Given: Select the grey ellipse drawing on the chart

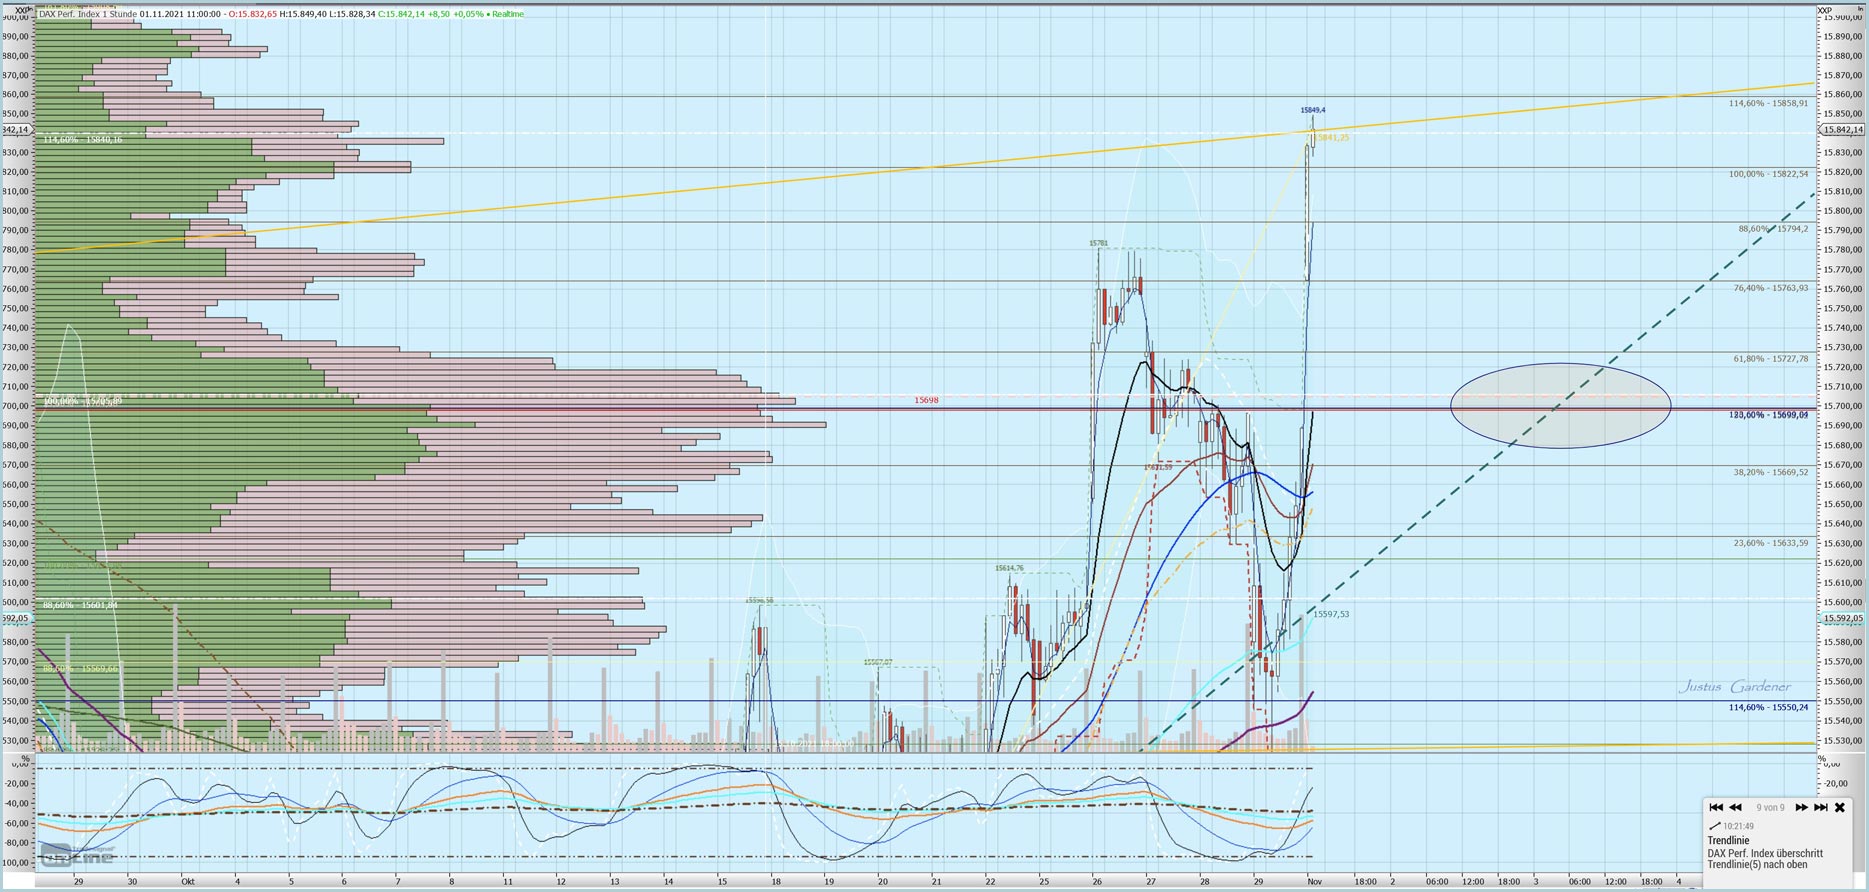Looking at the screenshot, I should point(1560,405).
